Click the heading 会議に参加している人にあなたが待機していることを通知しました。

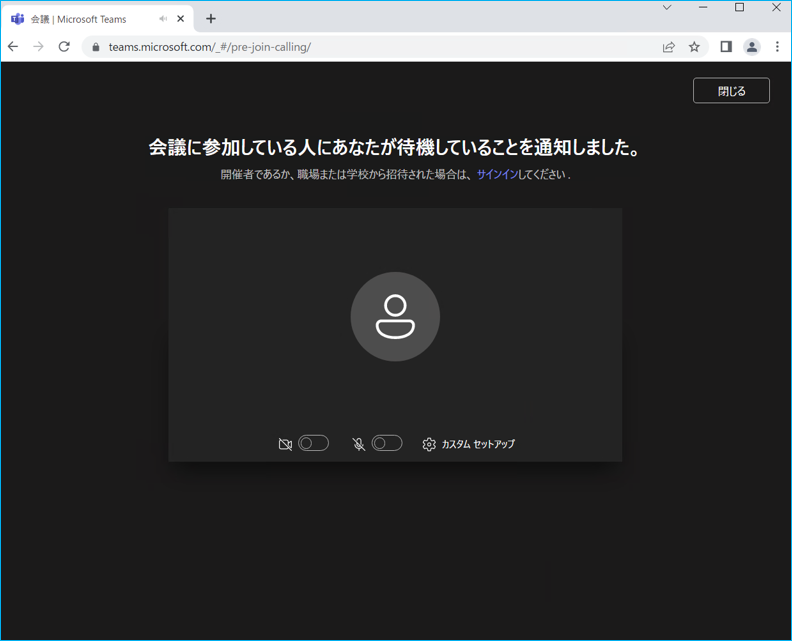point(395,147)
